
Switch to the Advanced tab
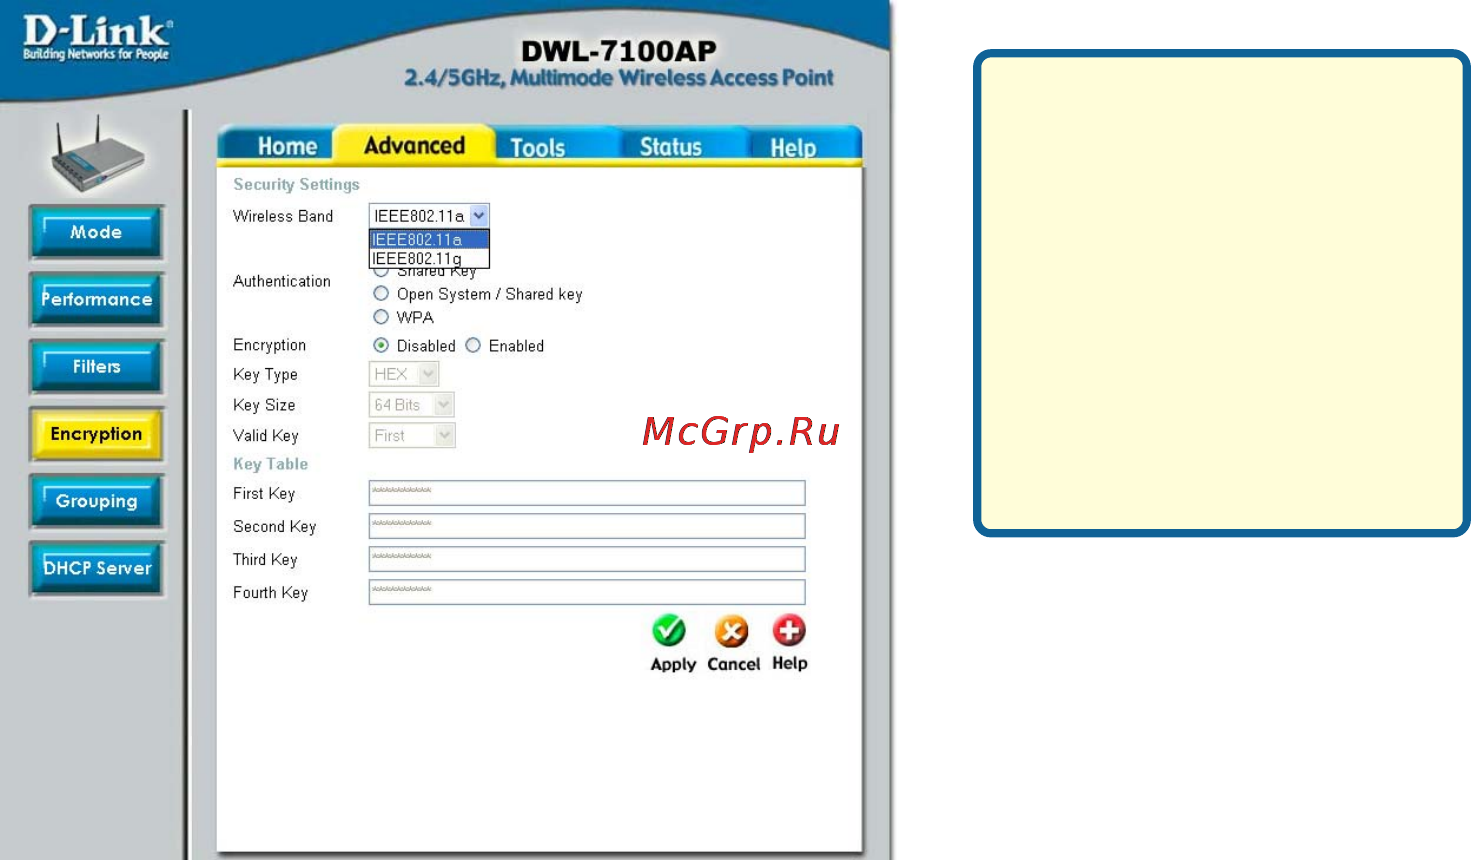[x=414, y=146]
